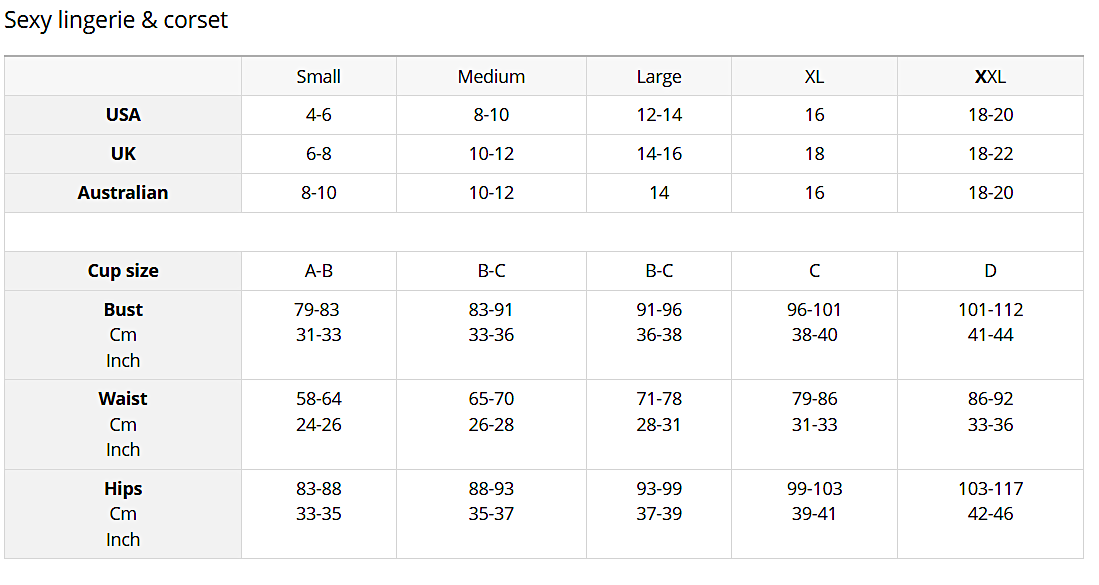This screenshot has width=1099, height=585.
Task: Click the XL column header
Action: [x=814, y=77]
